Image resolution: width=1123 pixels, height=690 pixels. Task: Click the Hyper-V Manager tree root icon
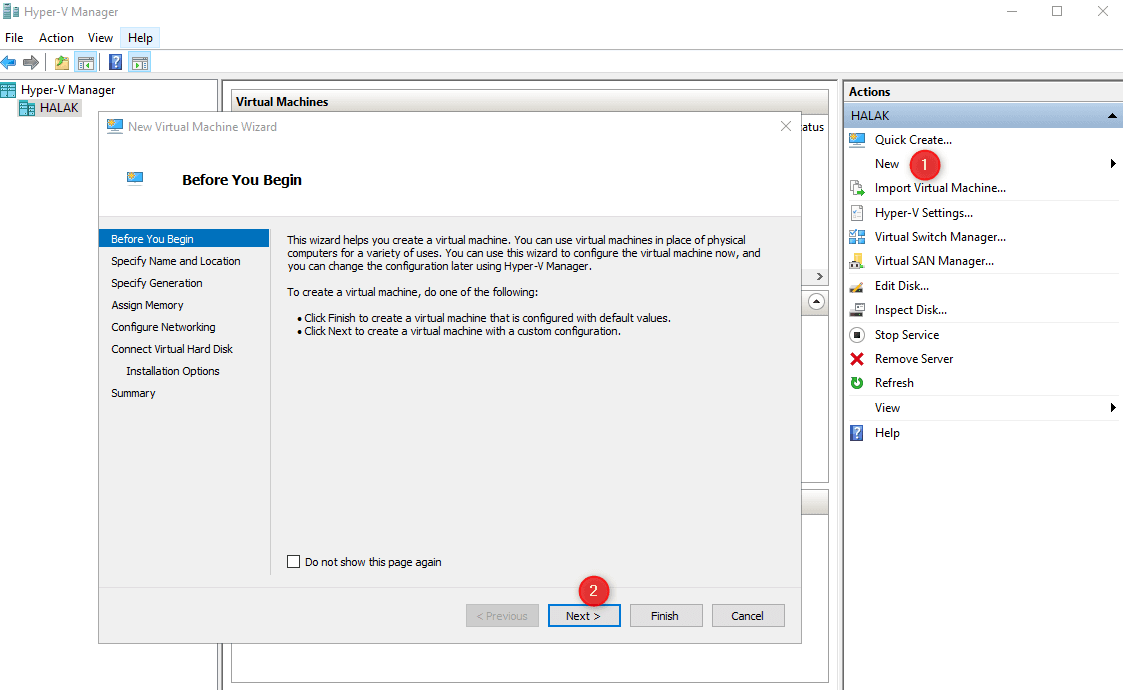tap(9, 90)
